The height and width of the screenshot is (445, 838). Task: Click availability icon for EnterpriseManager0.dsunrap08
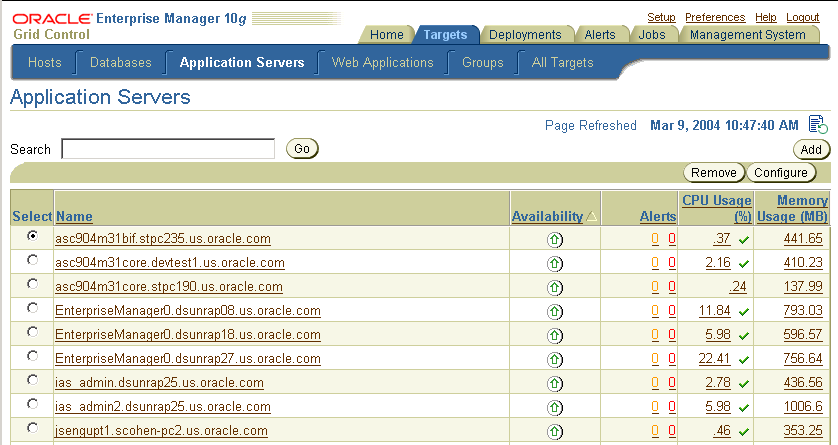pos(555,311)
